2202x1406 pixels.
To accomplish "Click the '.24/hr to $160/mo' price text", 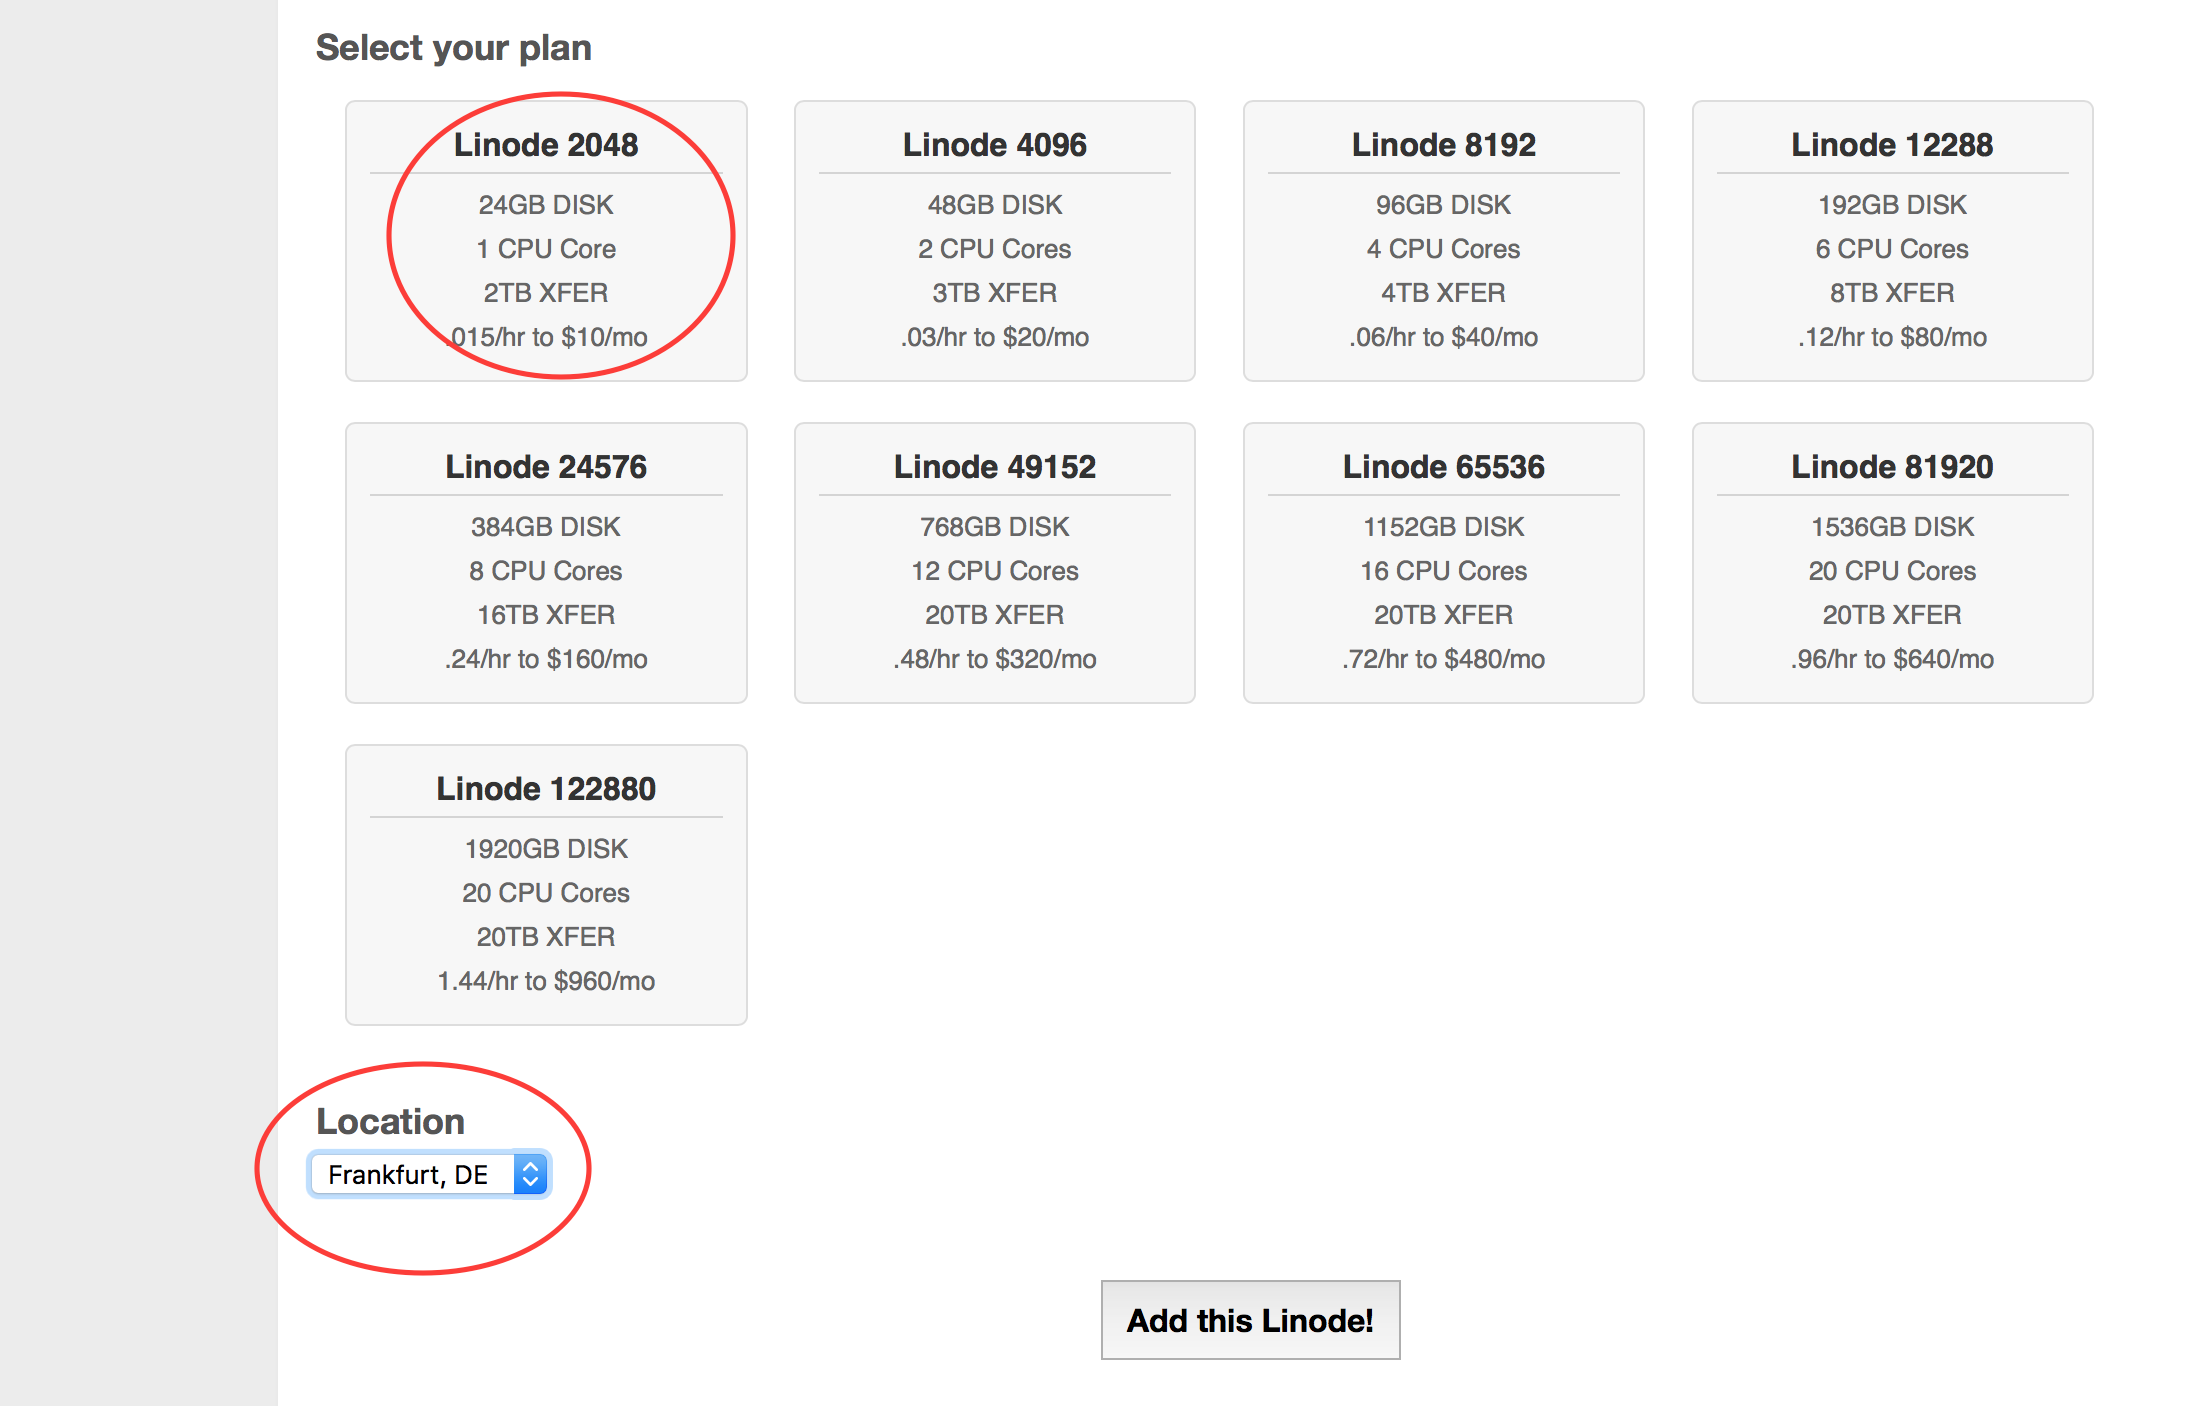I will pyautogui.click(x=546, y=659).
